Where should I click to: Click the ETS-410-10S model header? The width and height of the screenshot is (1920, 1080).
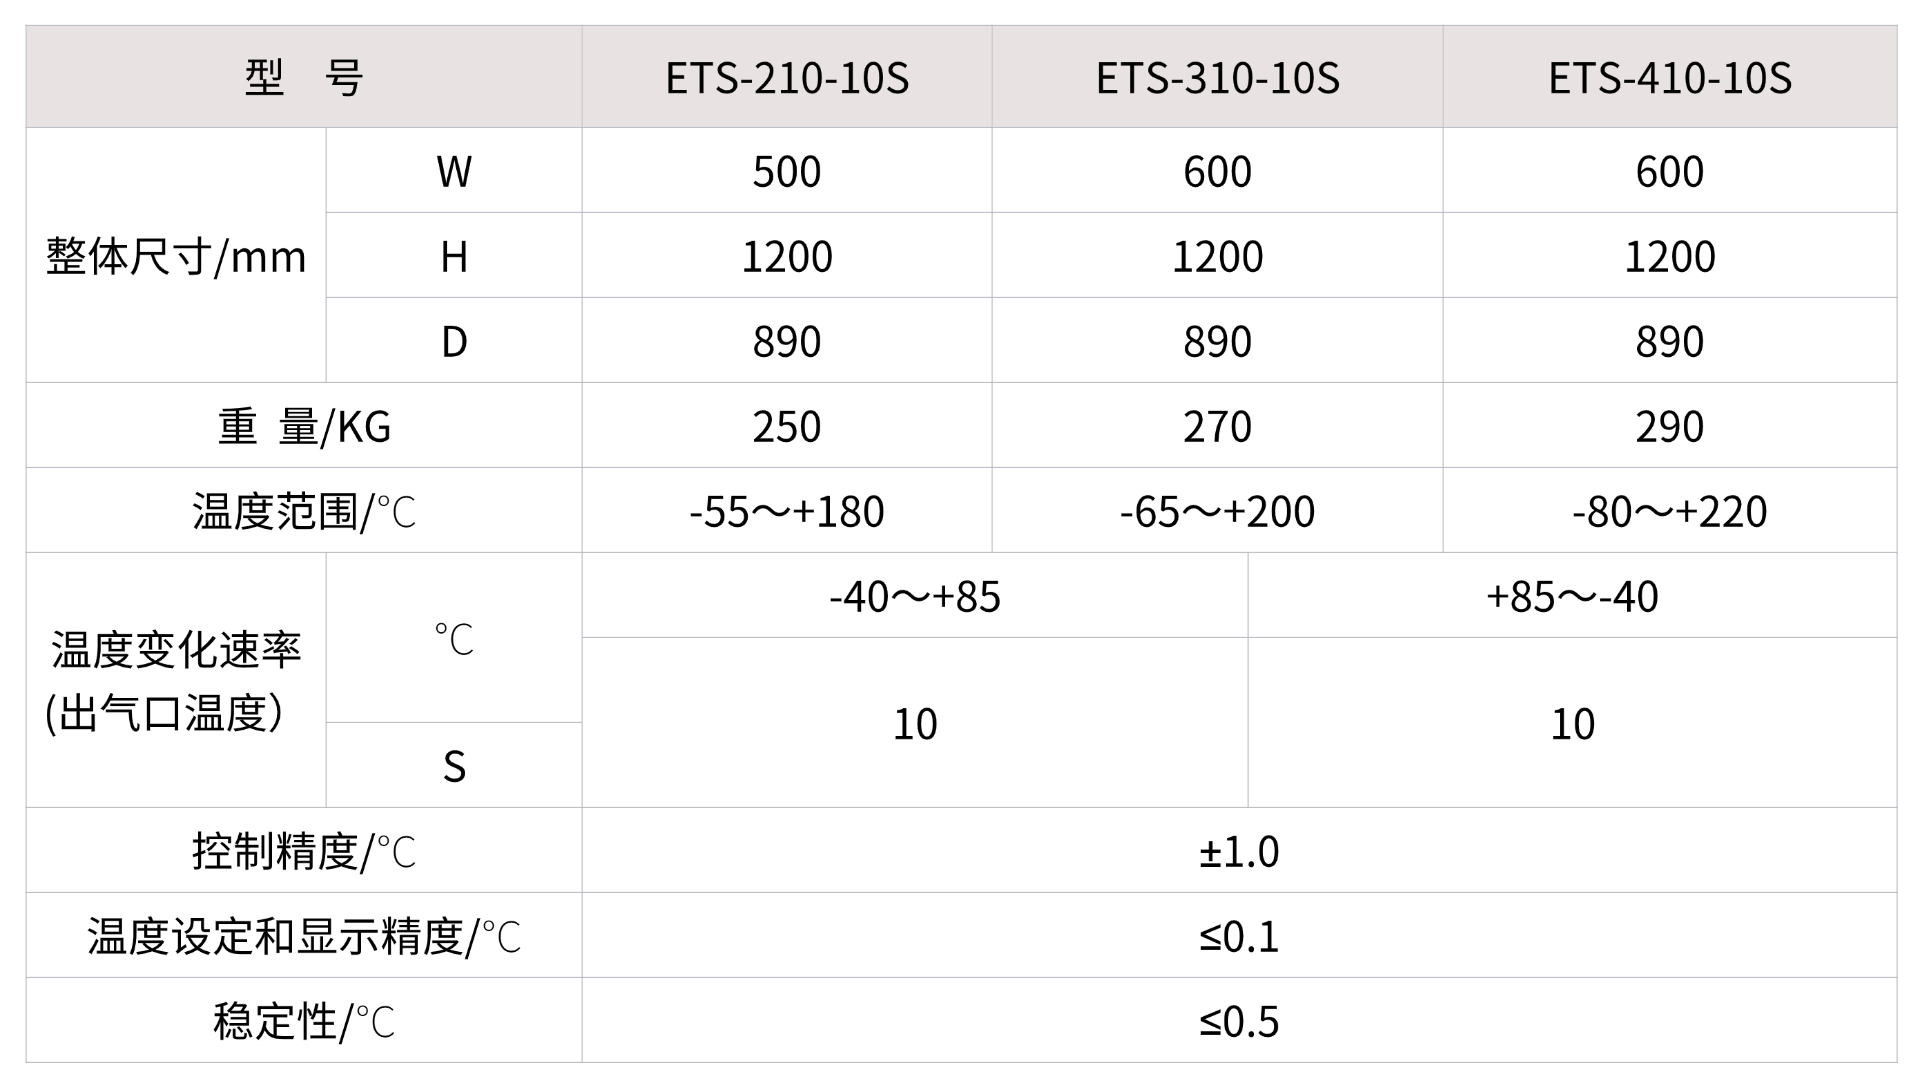1670,78
